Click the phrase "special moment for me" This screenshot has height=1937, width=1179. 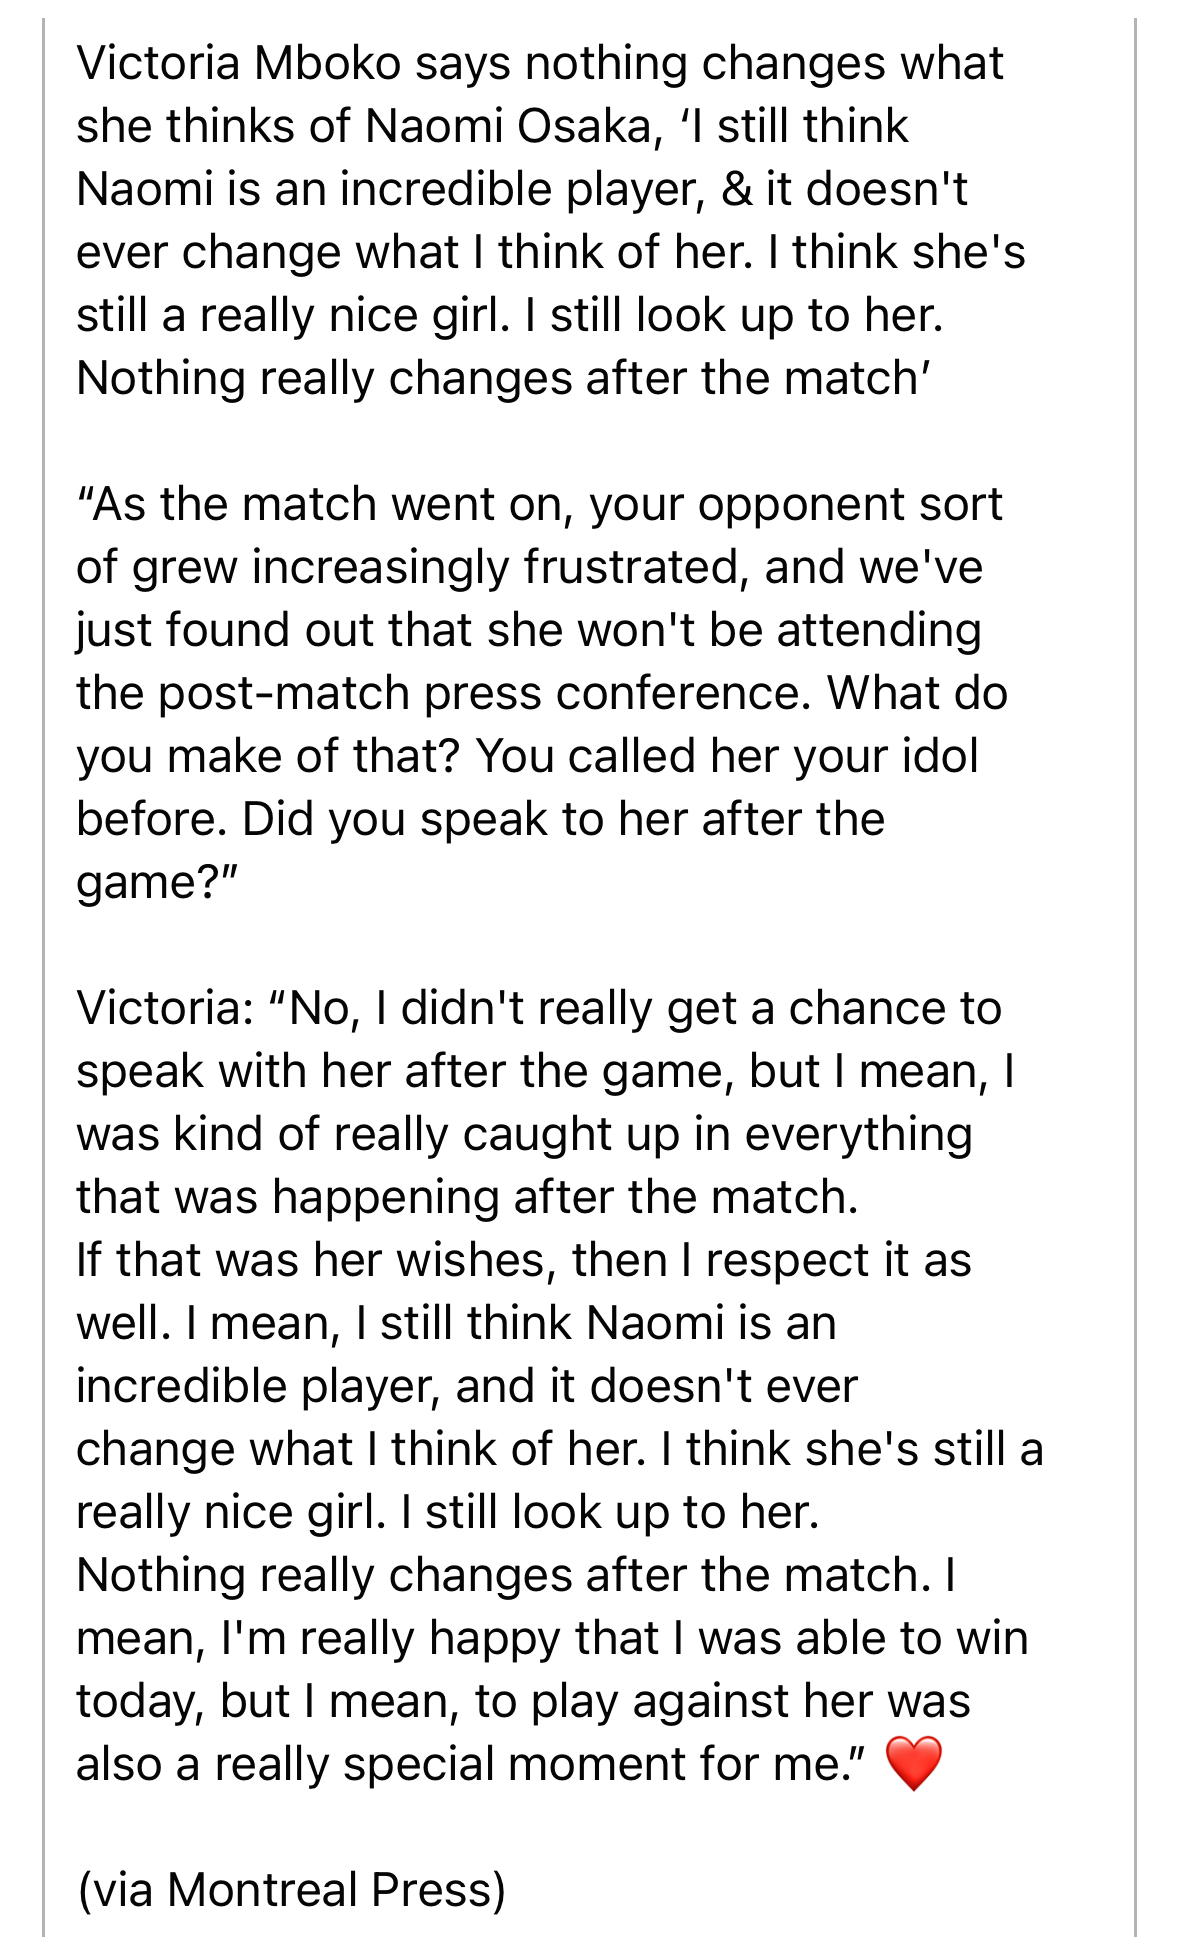click(595, 1764)
